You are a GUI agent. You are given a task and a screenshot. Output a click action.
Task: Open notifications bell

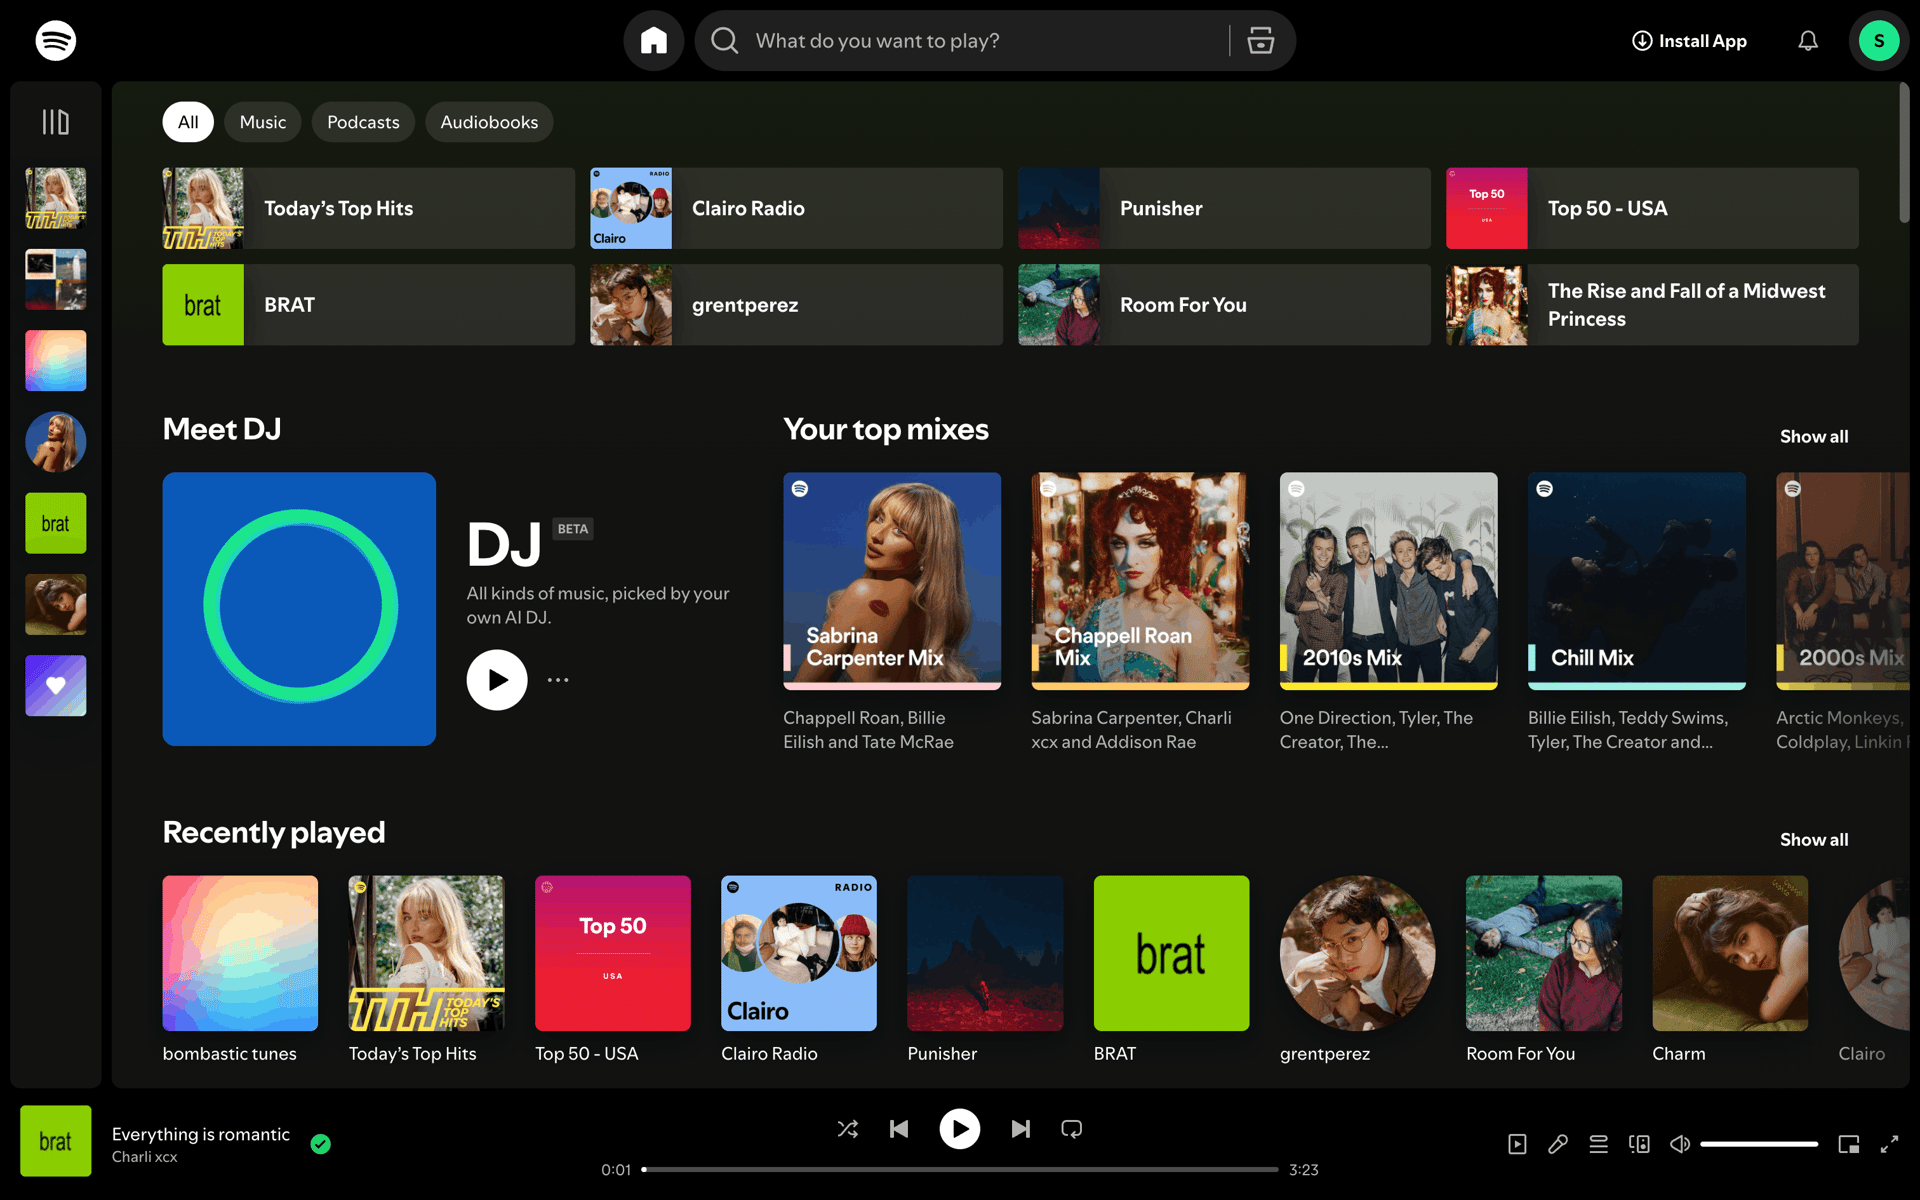[x=1808, y=41]
